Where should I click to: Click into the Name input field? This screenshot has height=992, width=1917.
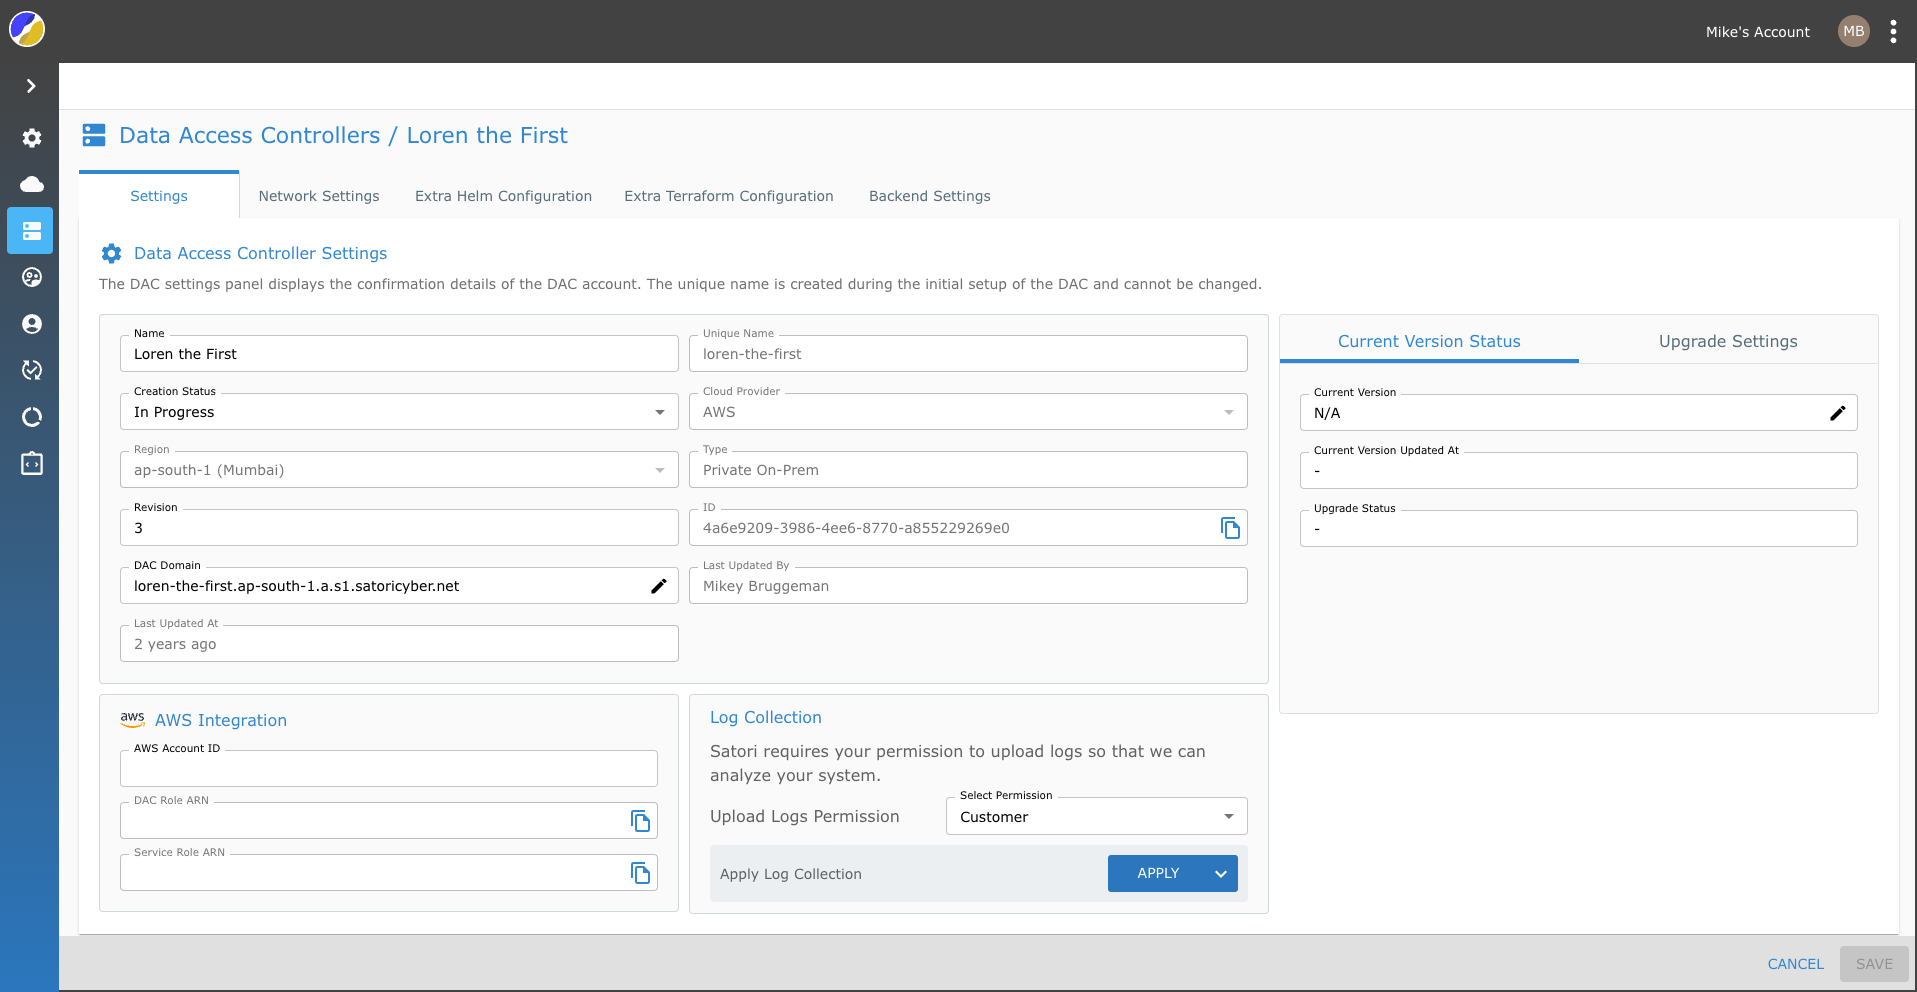coord(399,354)
